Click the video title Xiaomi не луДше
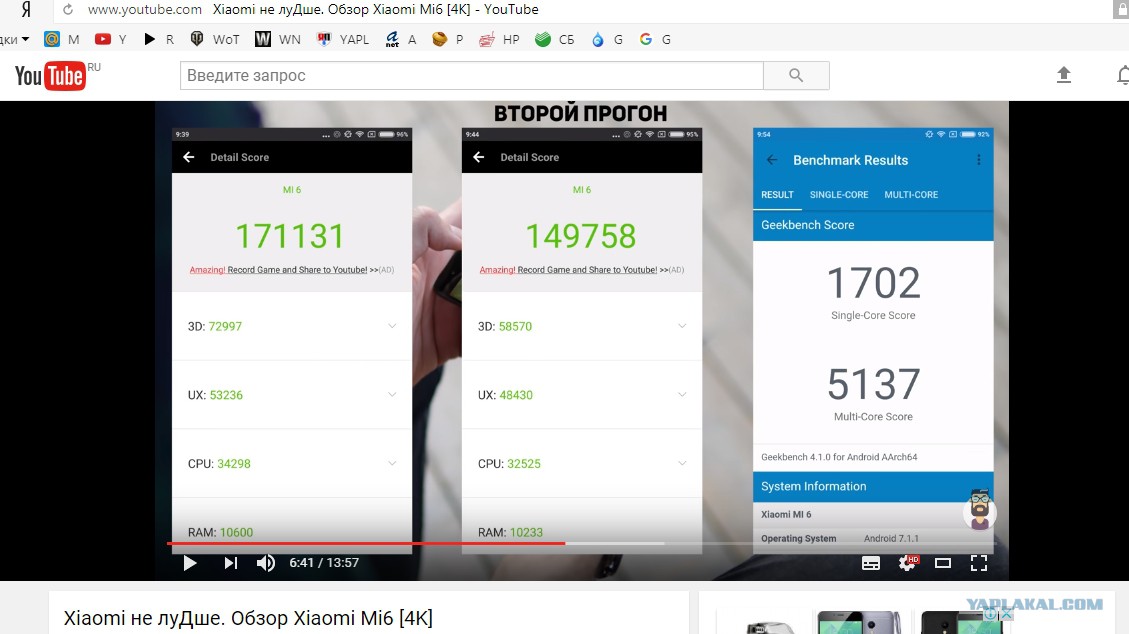Screen dimensions: 1129x634 (x=248, y=618)
